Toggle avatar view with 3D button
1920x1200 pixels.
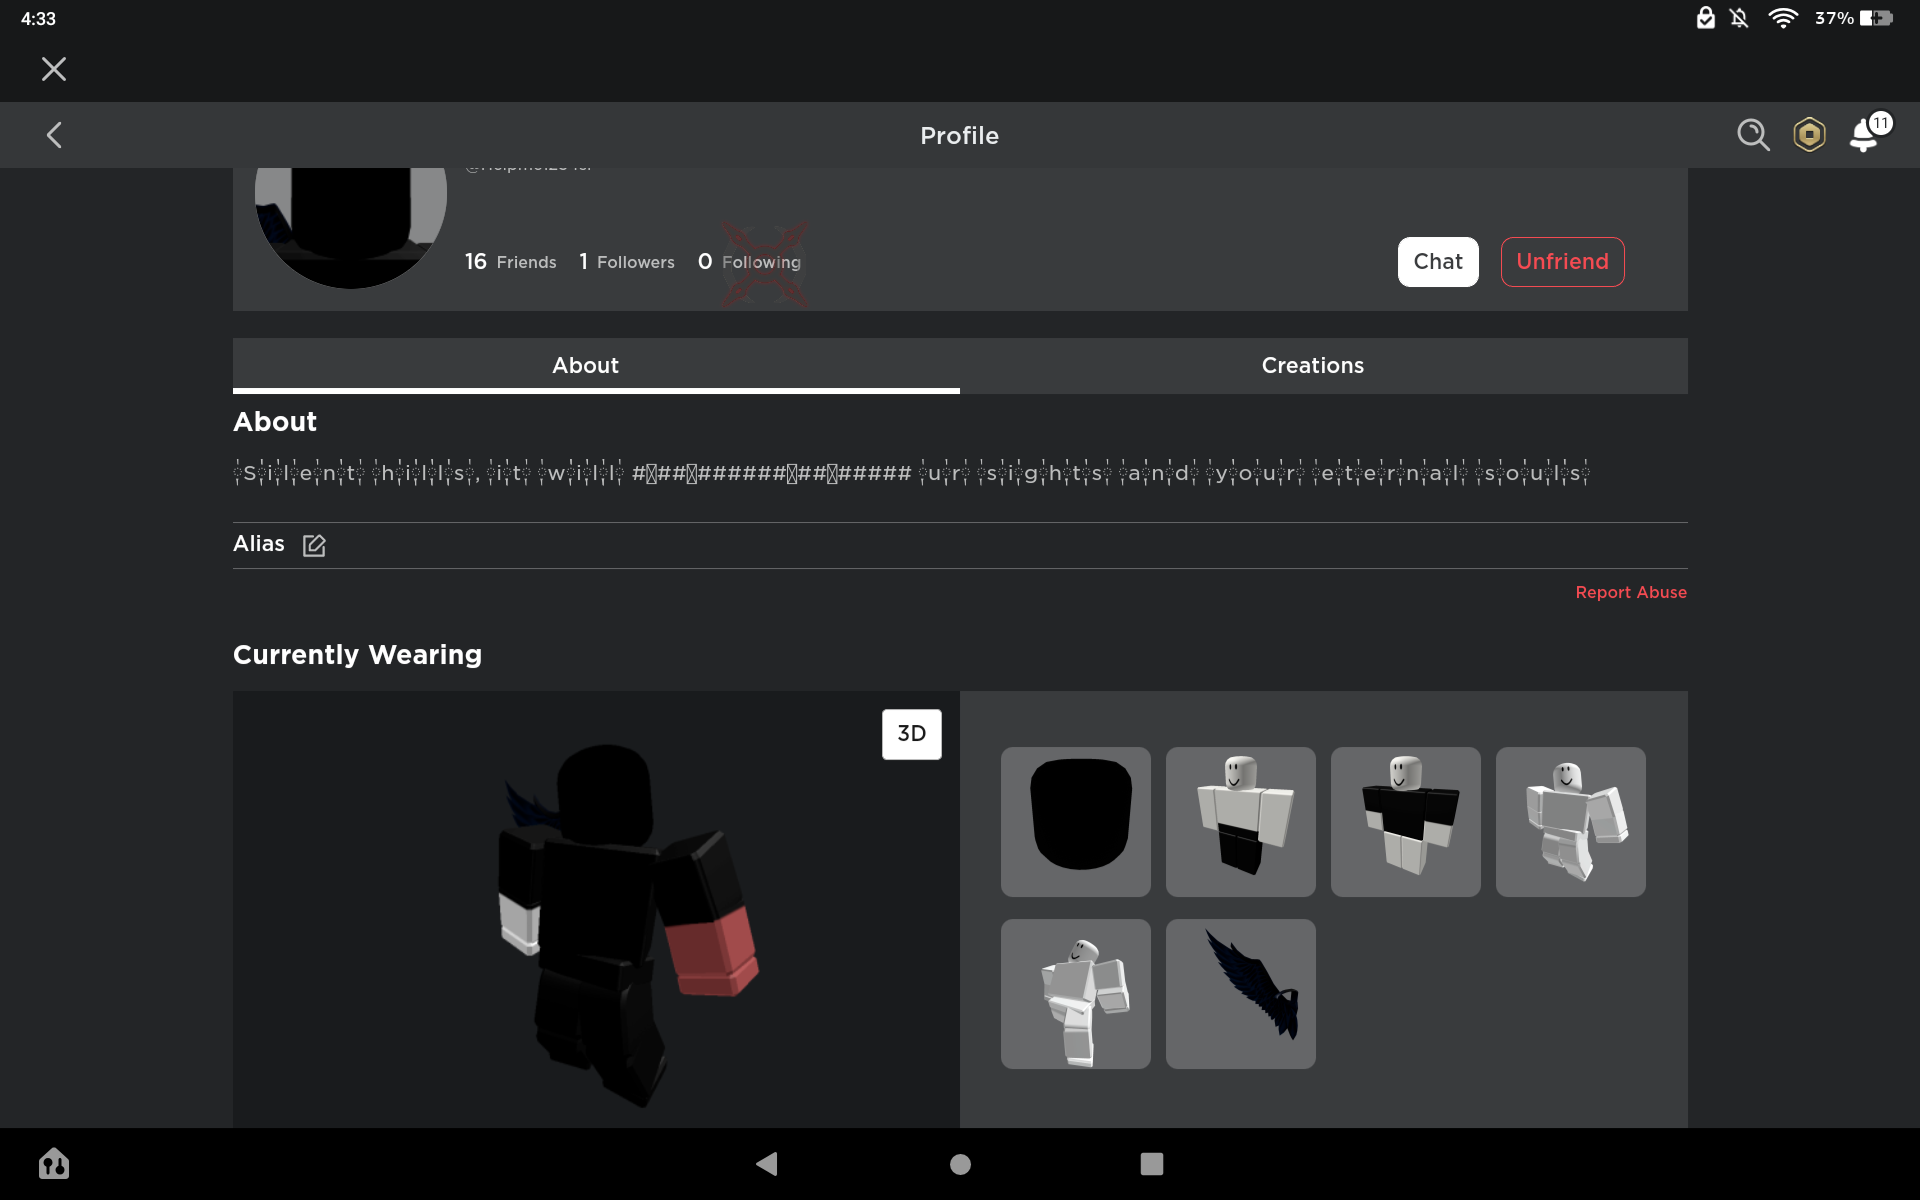(911, 734)
